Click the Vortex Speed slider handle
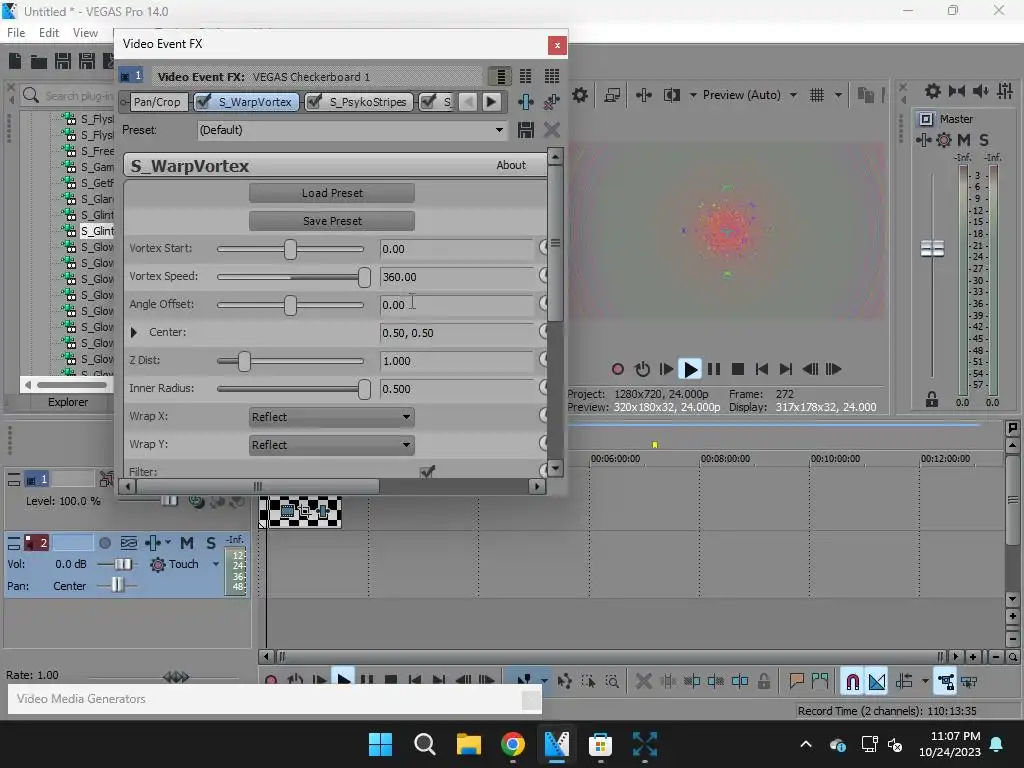 pyautogui.click(x=364, y=277)
